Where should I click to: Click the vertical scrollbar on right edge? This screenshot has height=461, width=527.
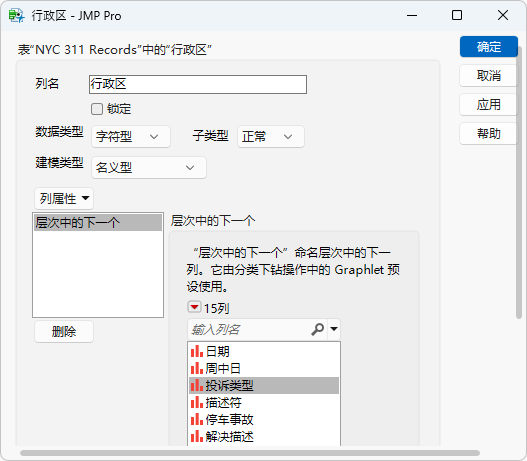[519, 183]
